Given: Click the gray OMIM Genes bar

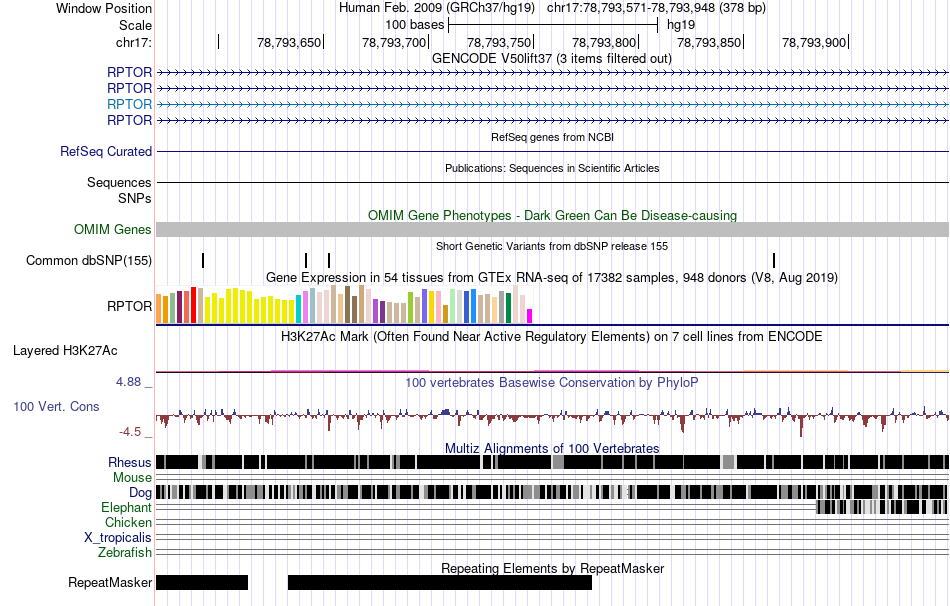Looking at the screenshot, I should click(552, 229).
